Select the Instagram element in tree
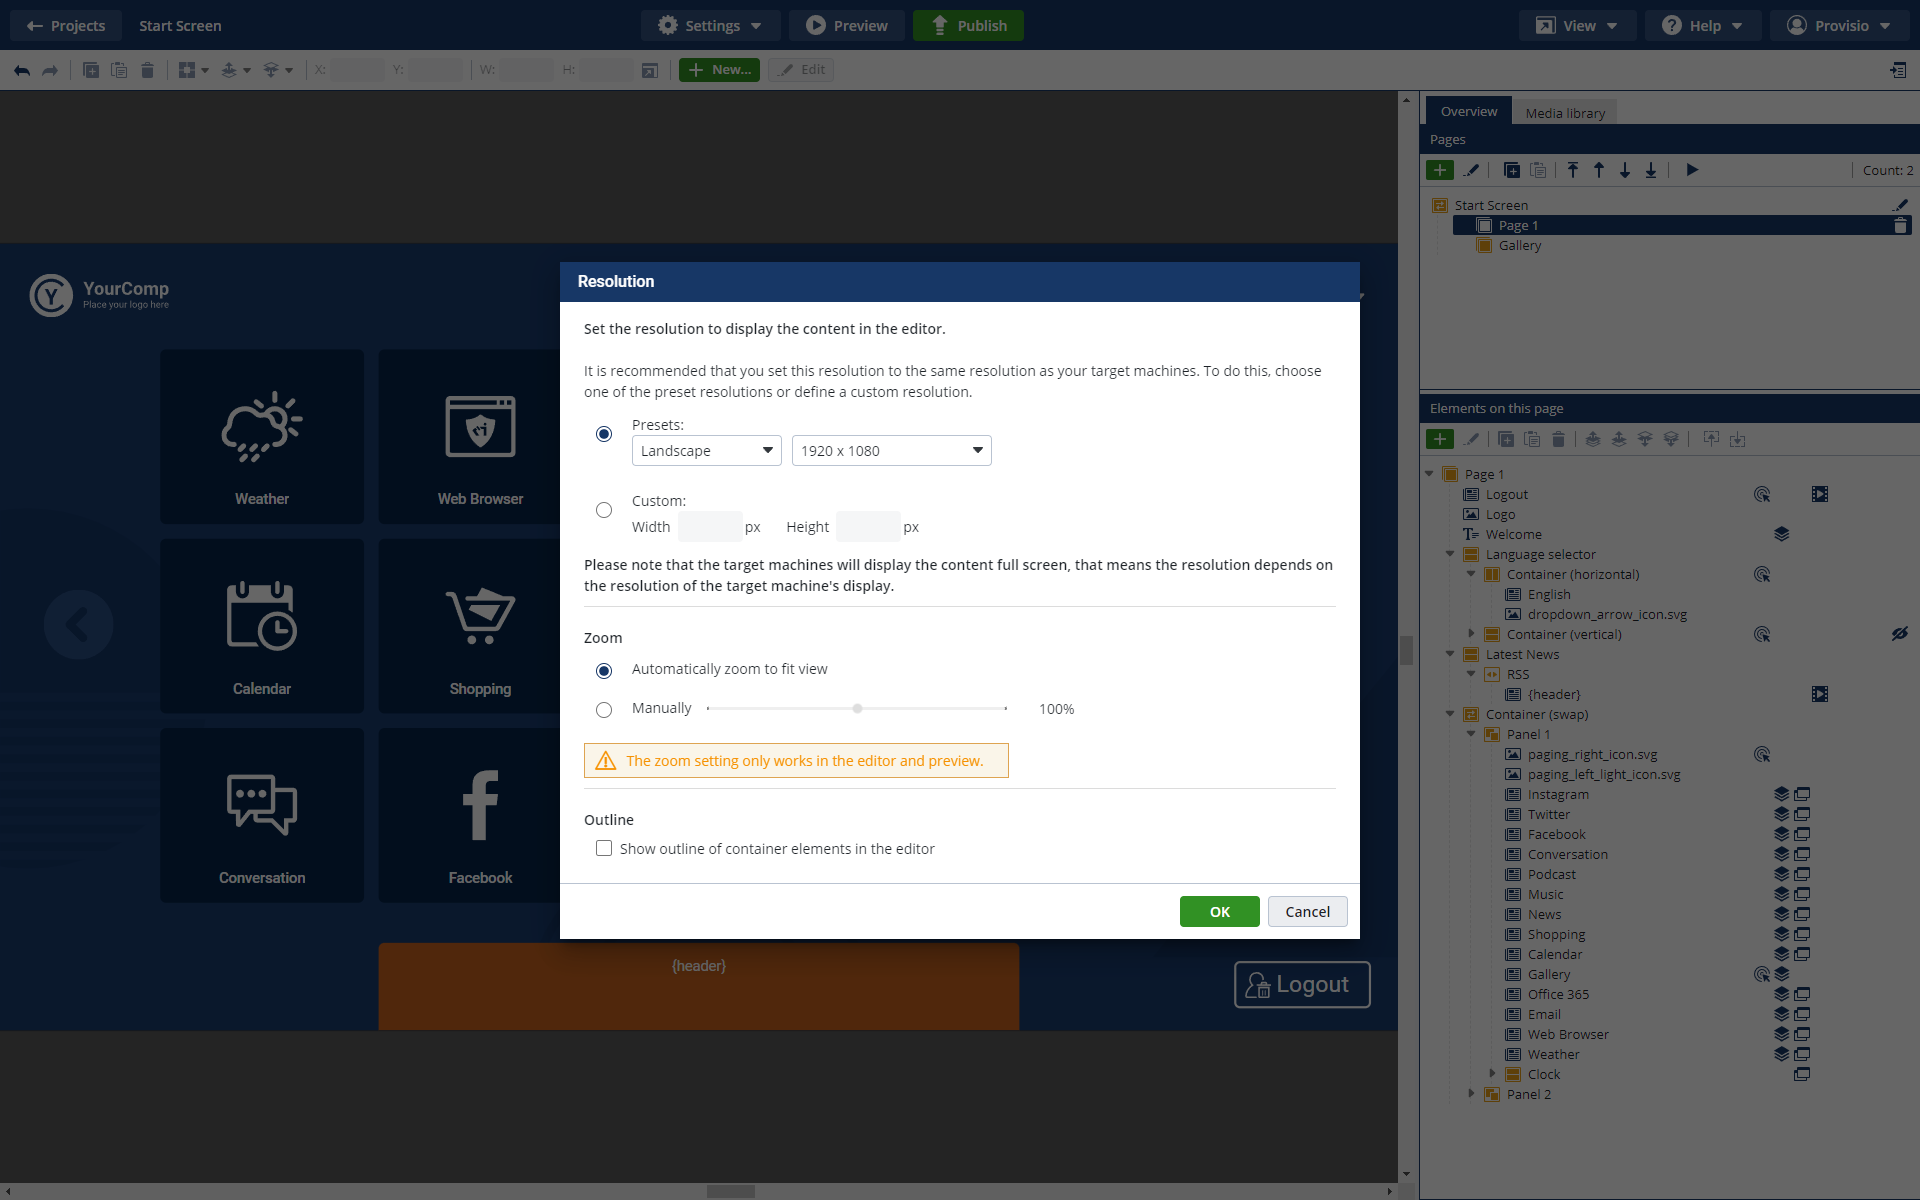 coord(1557,794)
